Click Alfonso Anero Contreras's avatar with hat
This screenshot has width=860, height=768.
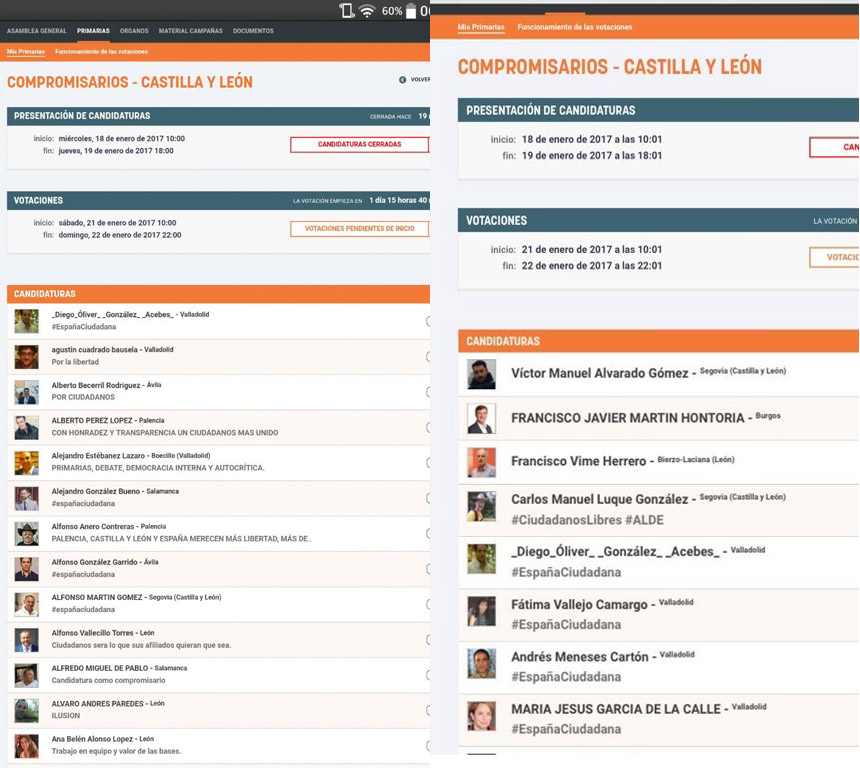click(26, 533)
